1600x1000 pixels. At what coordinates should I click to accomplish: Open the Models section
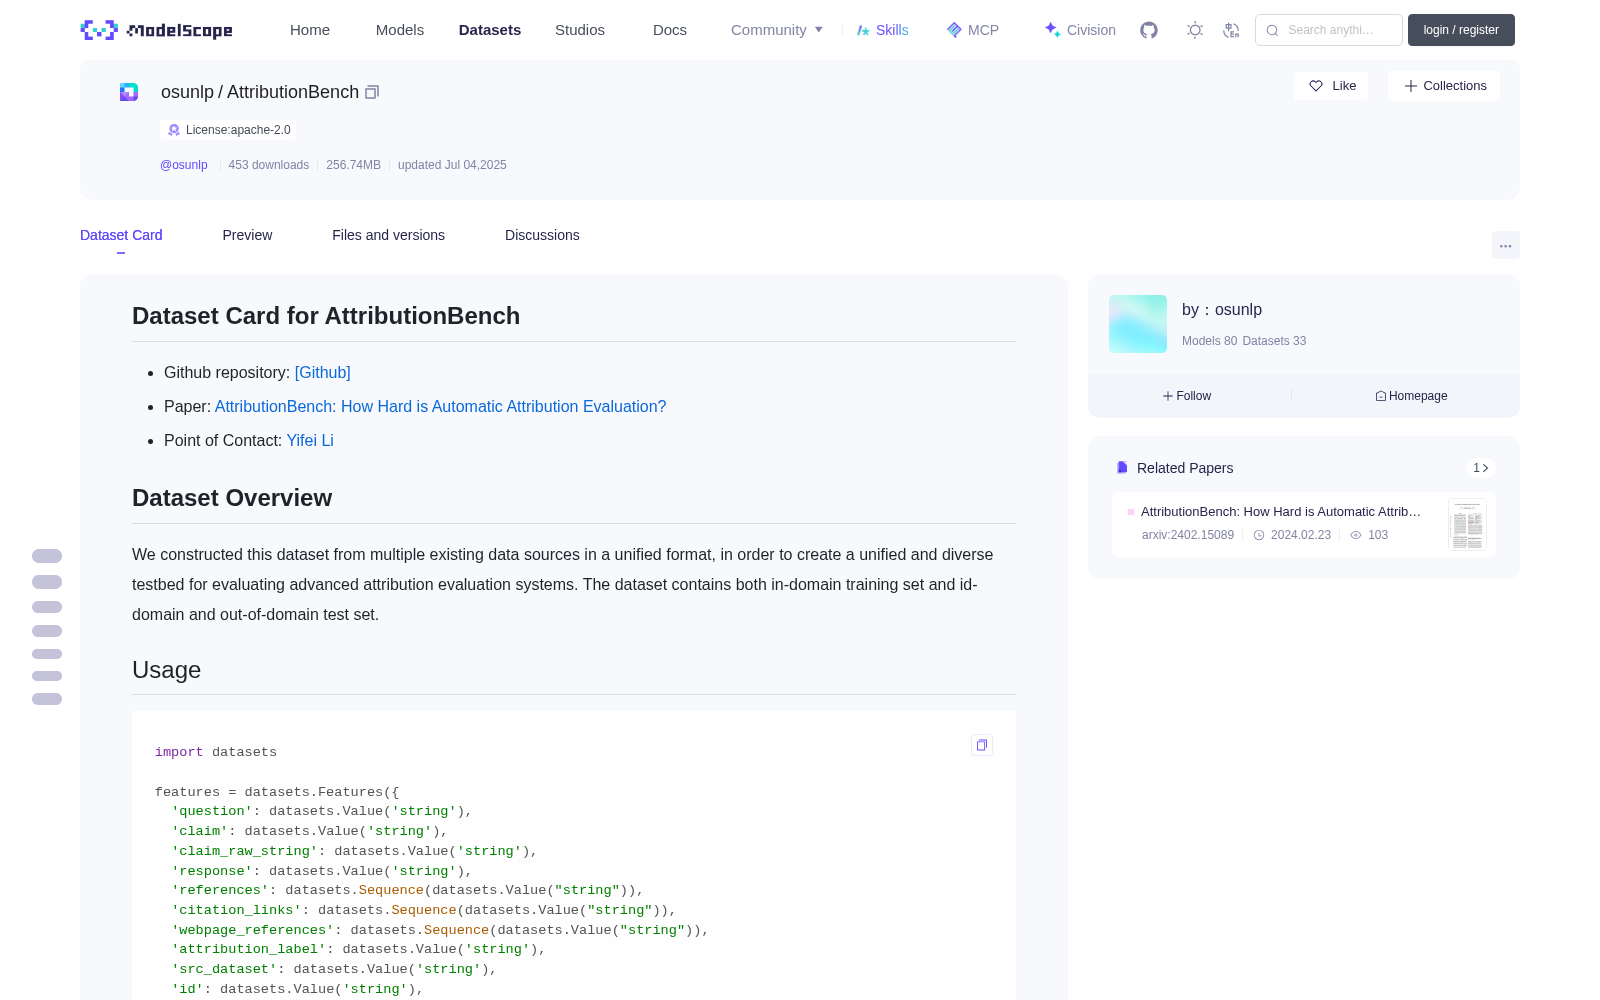click(400, 30)
